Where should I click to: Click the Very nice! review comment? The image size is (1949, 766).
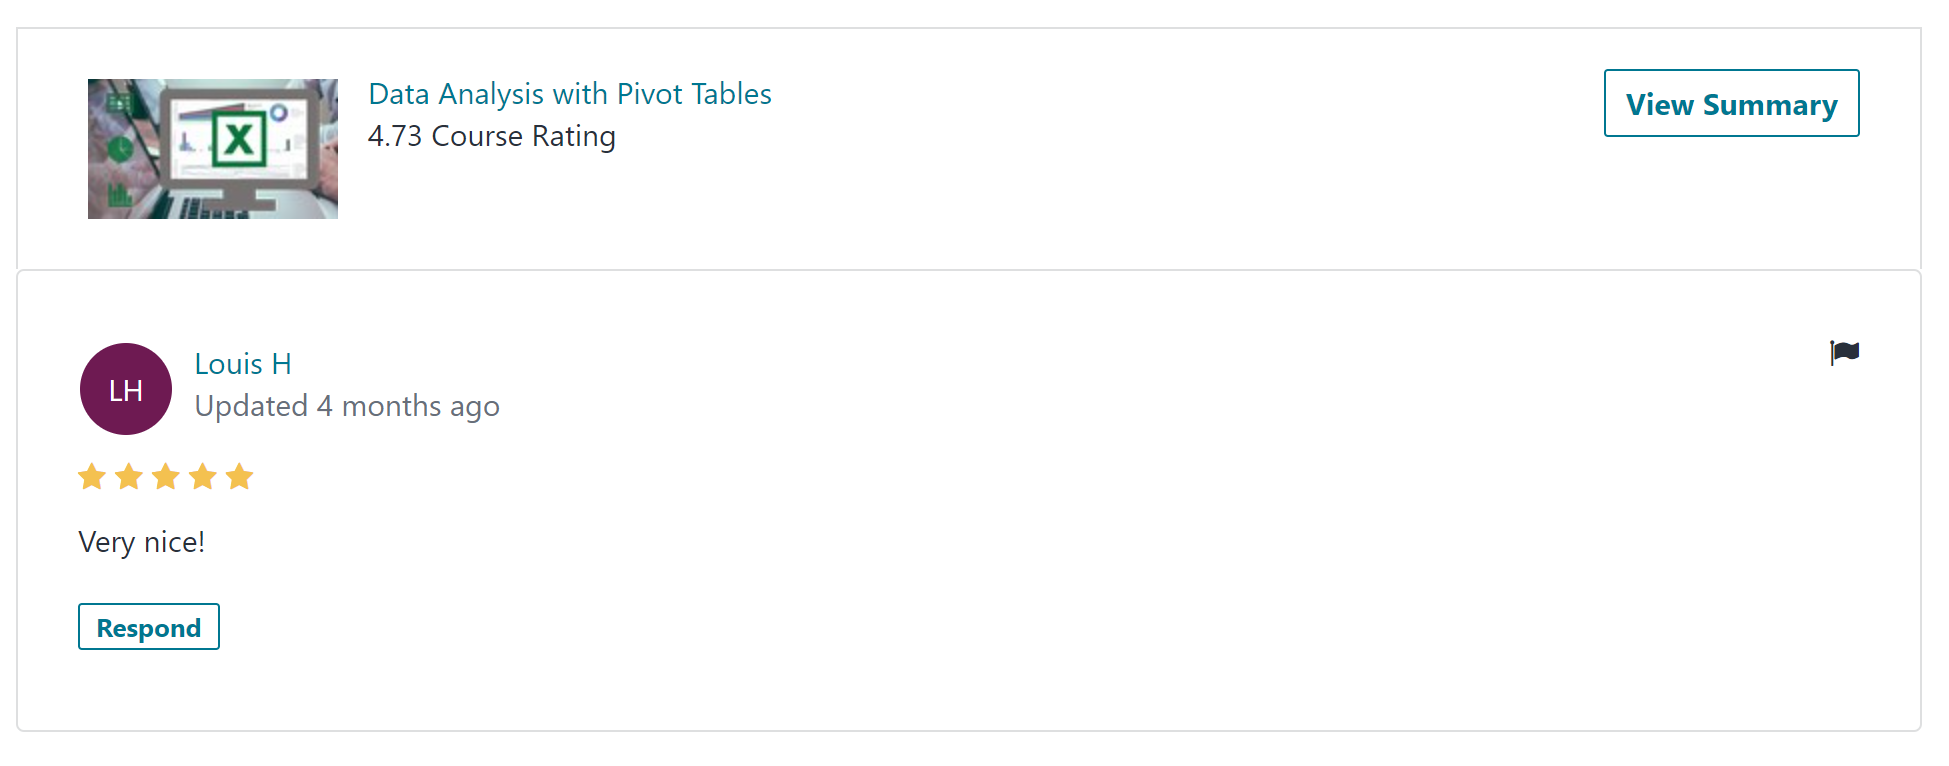point(142,542)
